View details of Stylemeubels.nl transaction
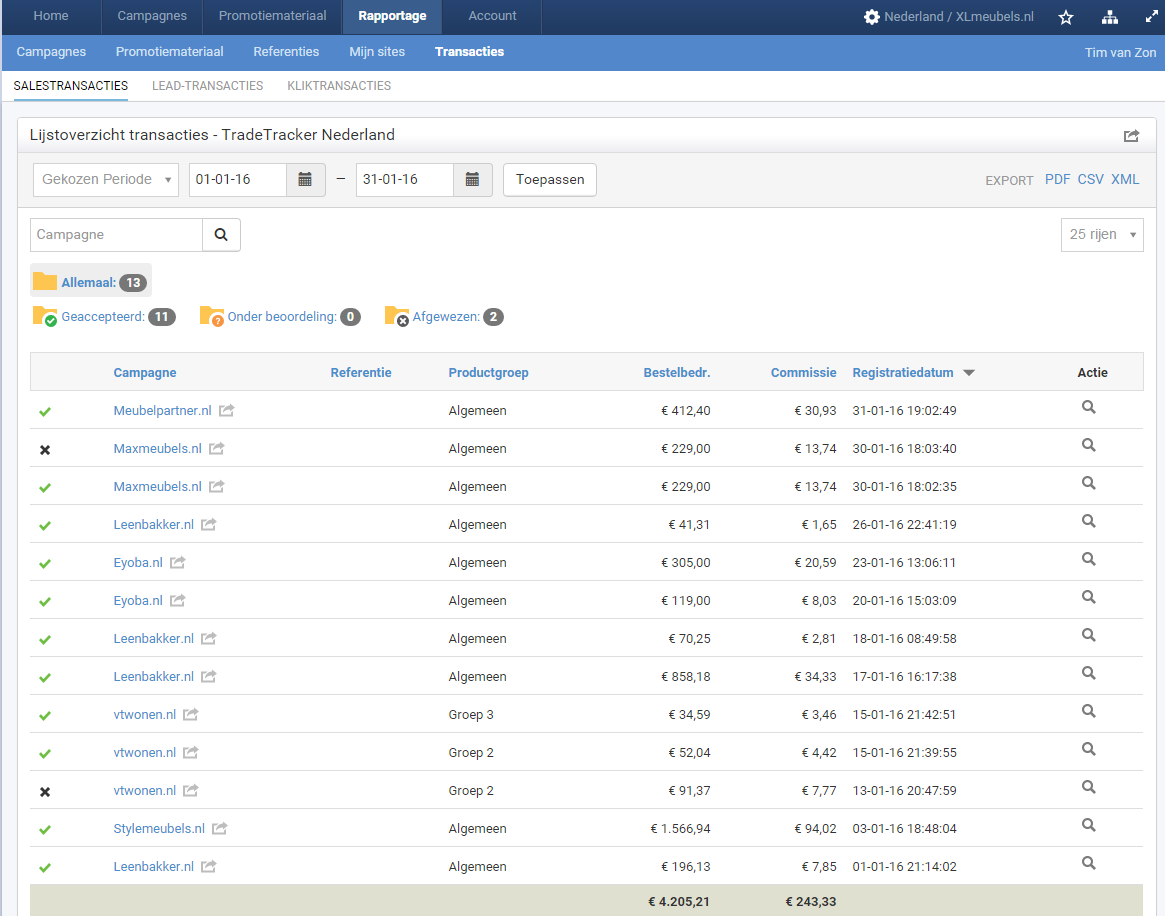The height and width of the screenshot is (916, 1165). pyautogui.click(x=1088, y=825)
